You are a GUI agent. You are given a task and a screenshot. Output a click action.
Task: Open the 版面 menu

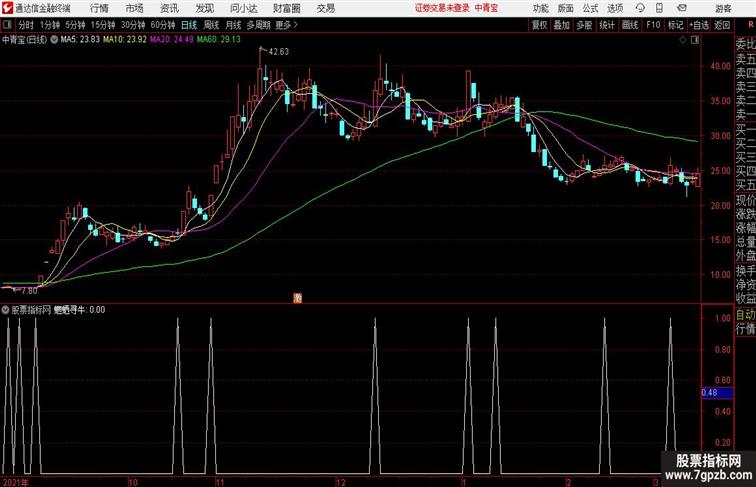(566, 8)
